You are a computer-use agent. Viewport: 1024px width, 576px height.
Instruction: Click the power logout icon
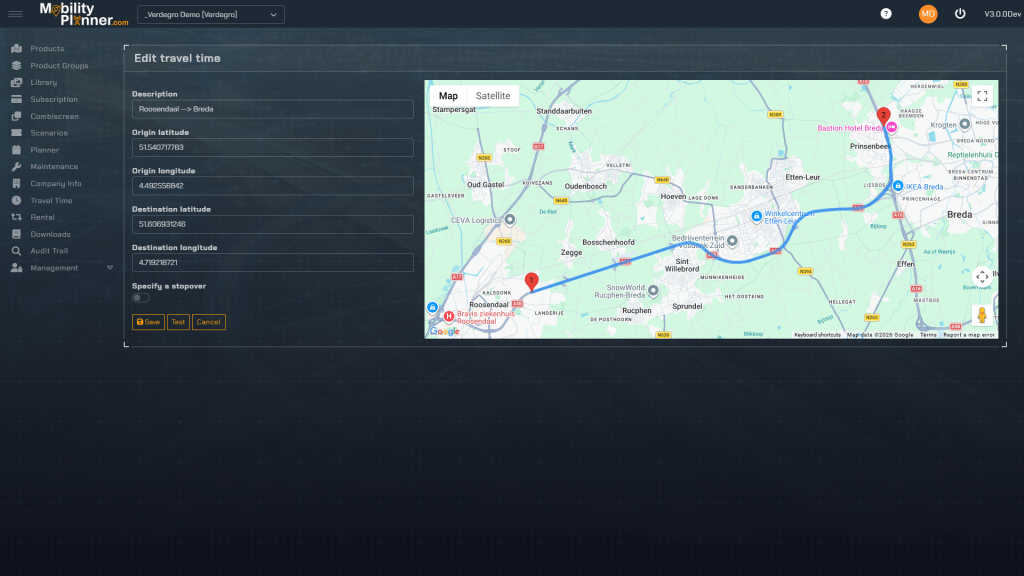(x=960, y=14)
